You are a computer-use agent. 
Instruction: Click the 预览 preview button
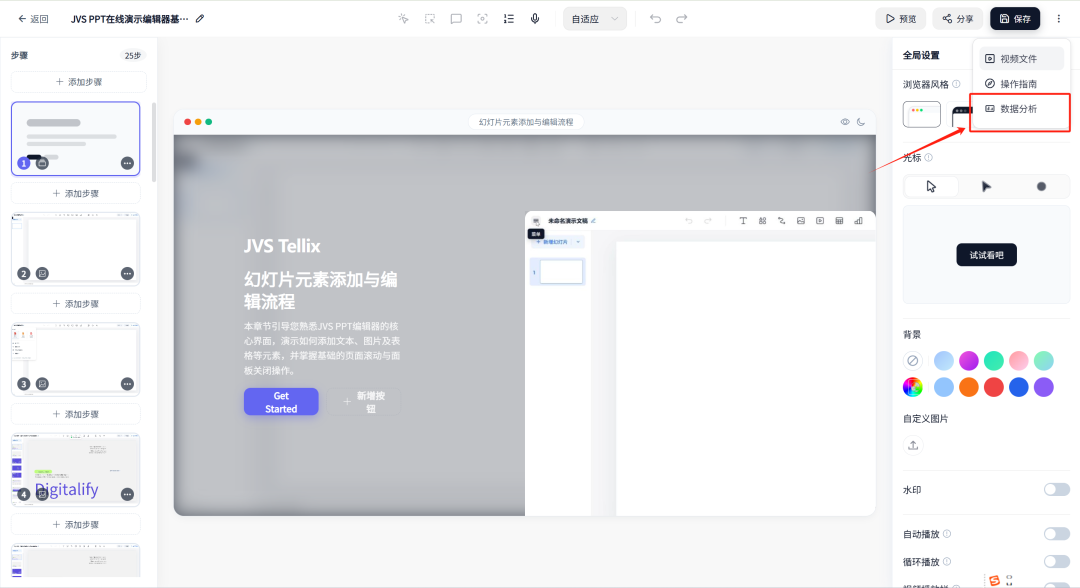coord(901,19)
